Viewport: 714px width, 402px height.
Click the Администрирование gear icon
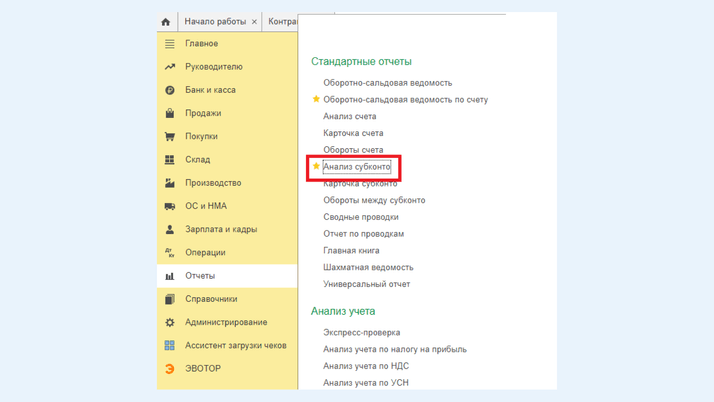[169, 322]
